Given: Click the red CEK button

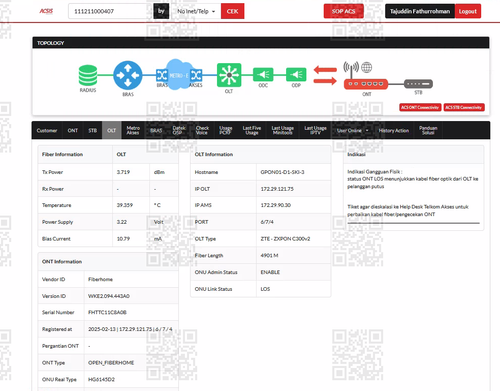Looking at the screenshot, I should click(x=232, y=11).
